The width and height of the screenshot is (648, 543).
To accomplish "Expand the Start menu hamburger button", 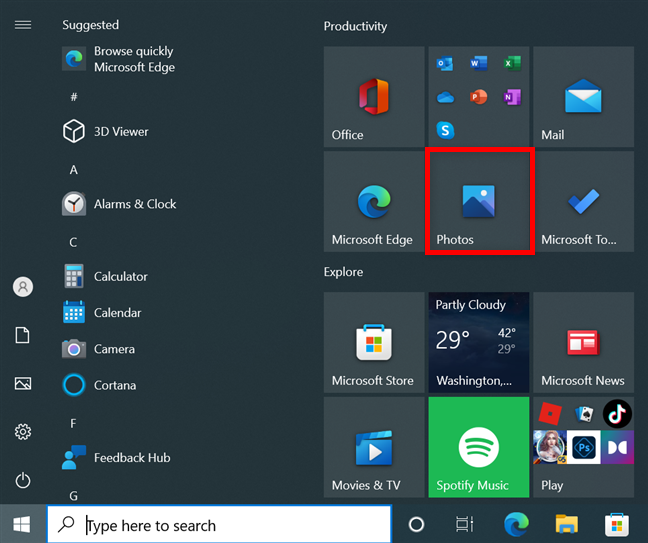I will 23,25.
